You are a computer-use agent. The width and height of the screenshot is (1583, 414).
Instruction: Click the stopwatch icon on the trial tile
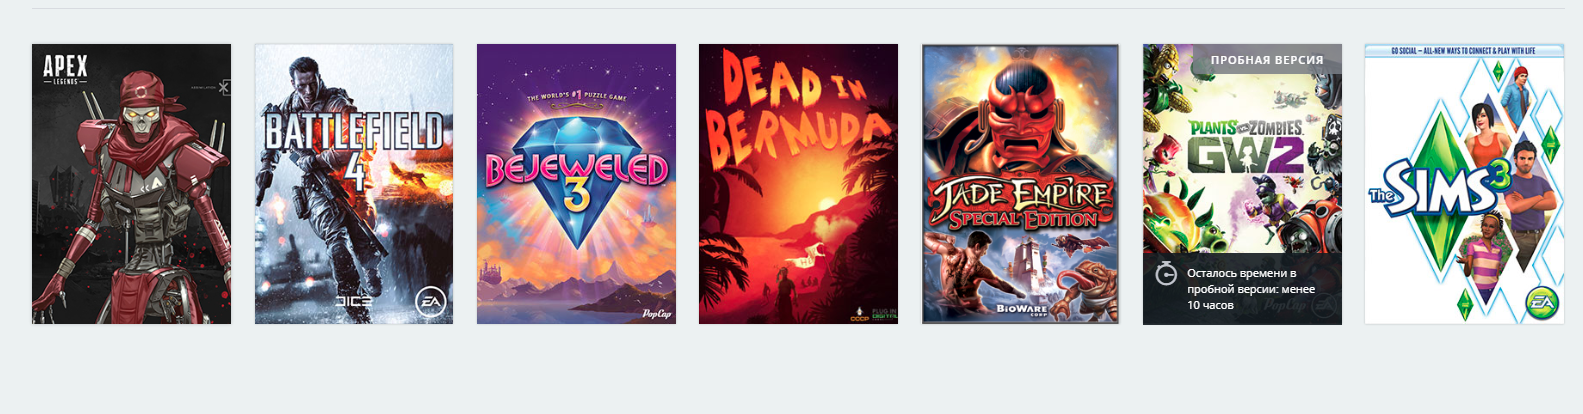[x=1165, y=273]
